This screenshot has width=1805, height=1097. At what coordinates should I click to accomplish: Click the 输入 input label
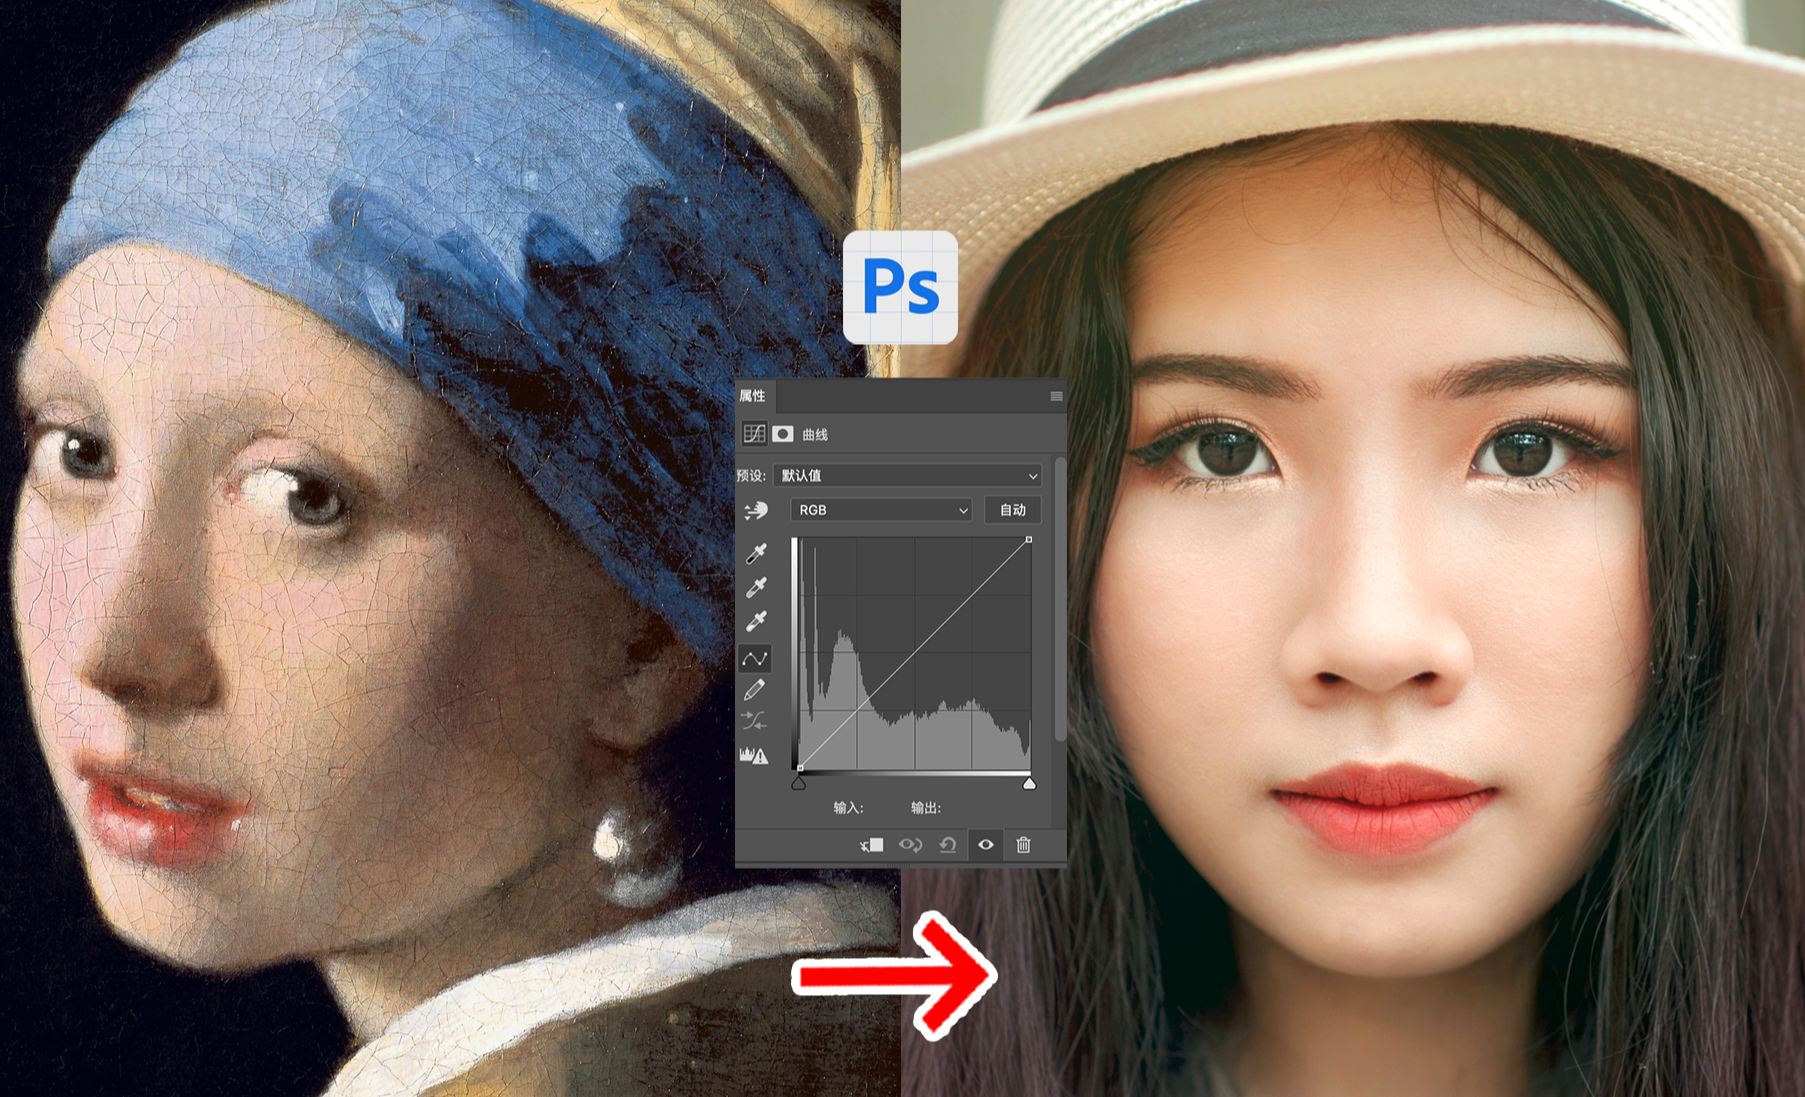[848, 808]
